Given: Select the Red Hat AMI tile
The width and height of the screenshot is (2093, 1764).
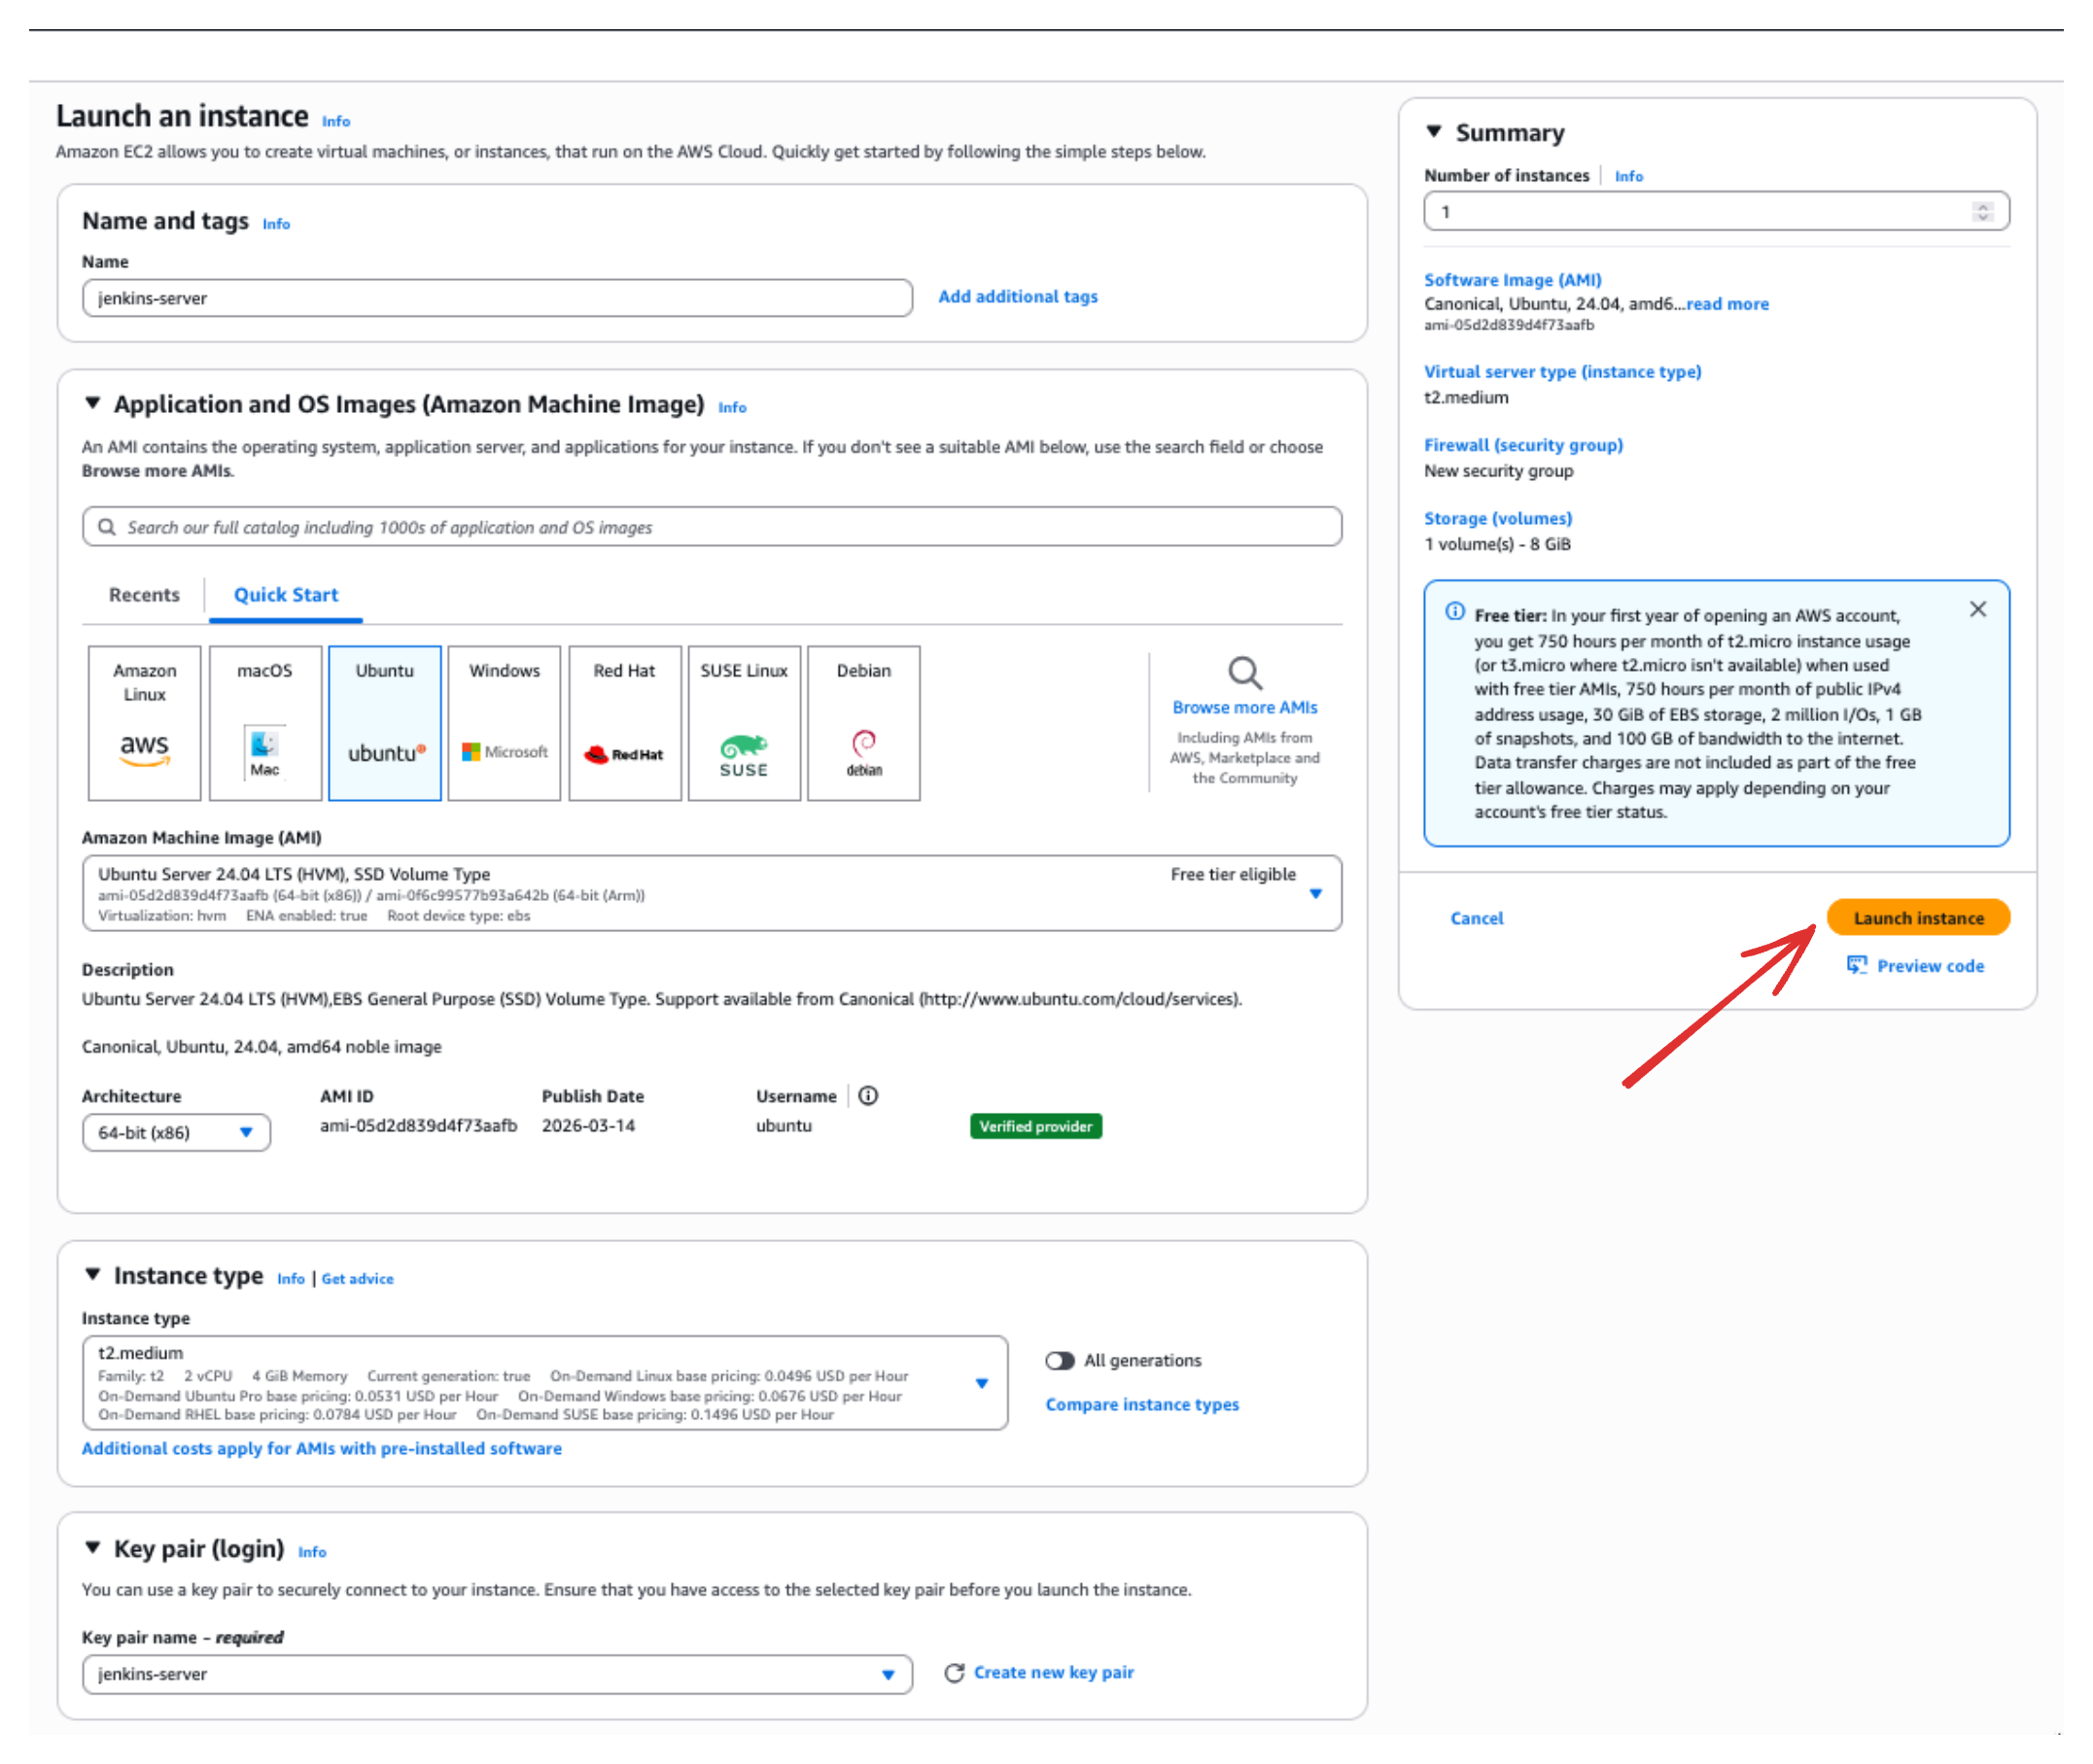Looking at the screenshot, I should click(625, 724).
